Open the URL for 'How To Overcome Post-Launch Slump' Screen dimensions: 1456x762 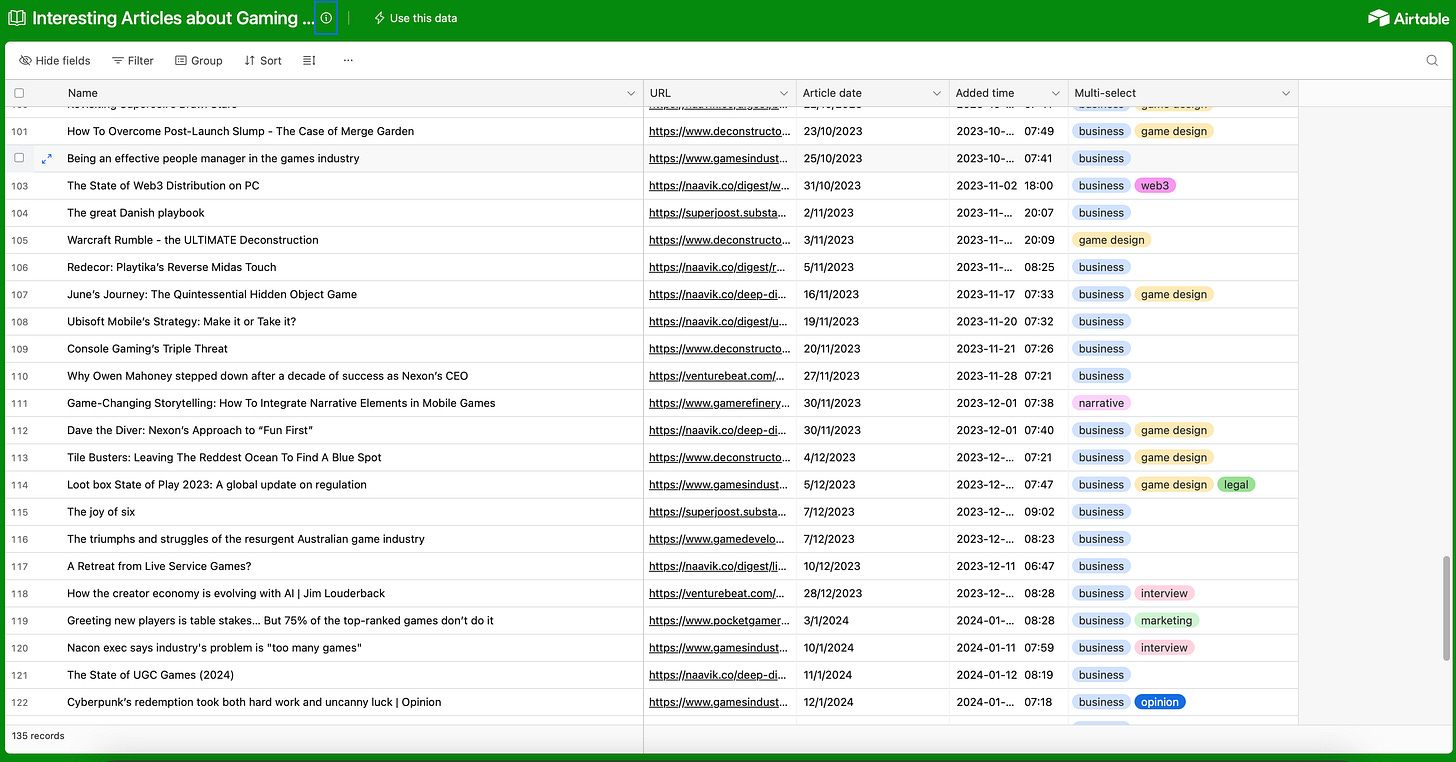(x=719, y=131)
